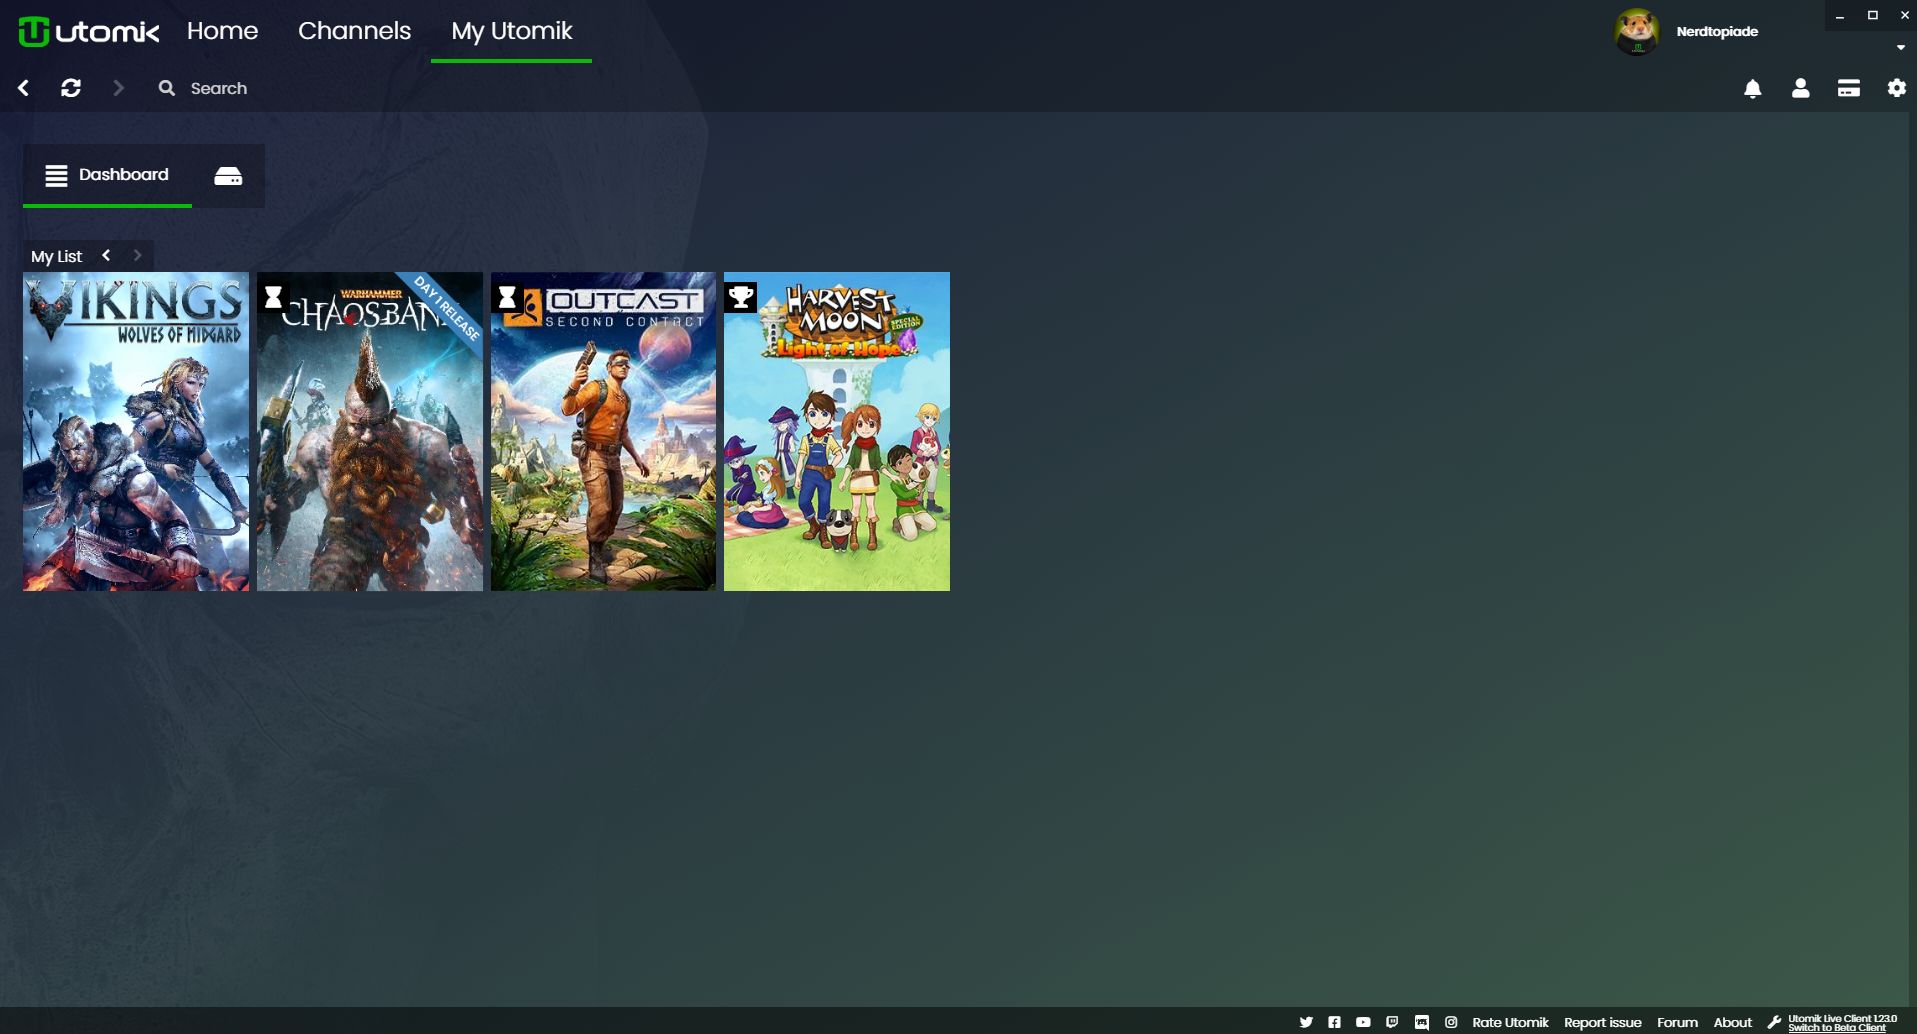Open Outcast Second Contact game cover

[603, 431]
